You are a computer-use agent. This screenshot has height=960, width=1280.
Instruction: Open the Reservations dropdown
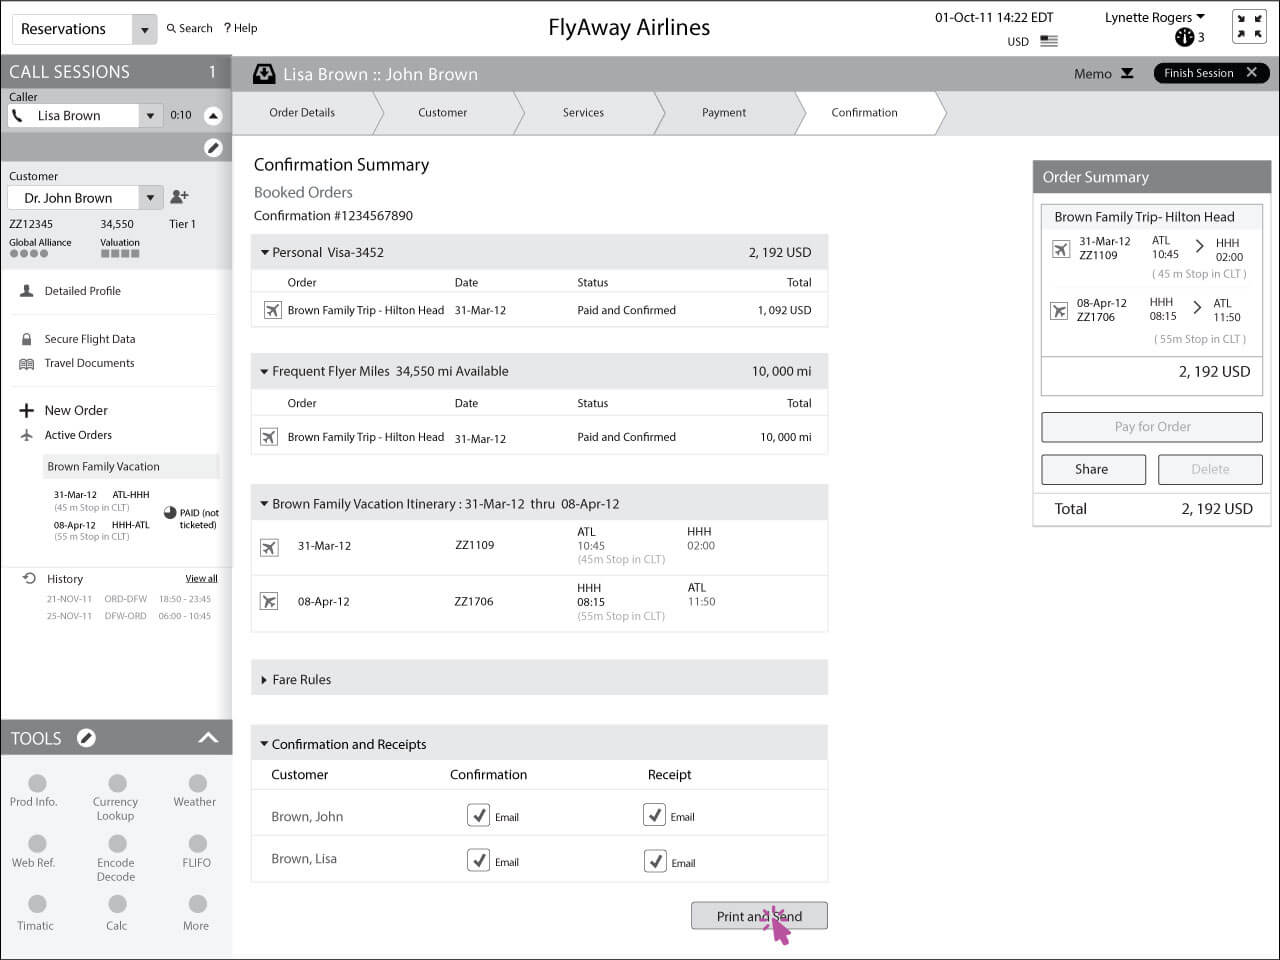click(x=144, y=29)
